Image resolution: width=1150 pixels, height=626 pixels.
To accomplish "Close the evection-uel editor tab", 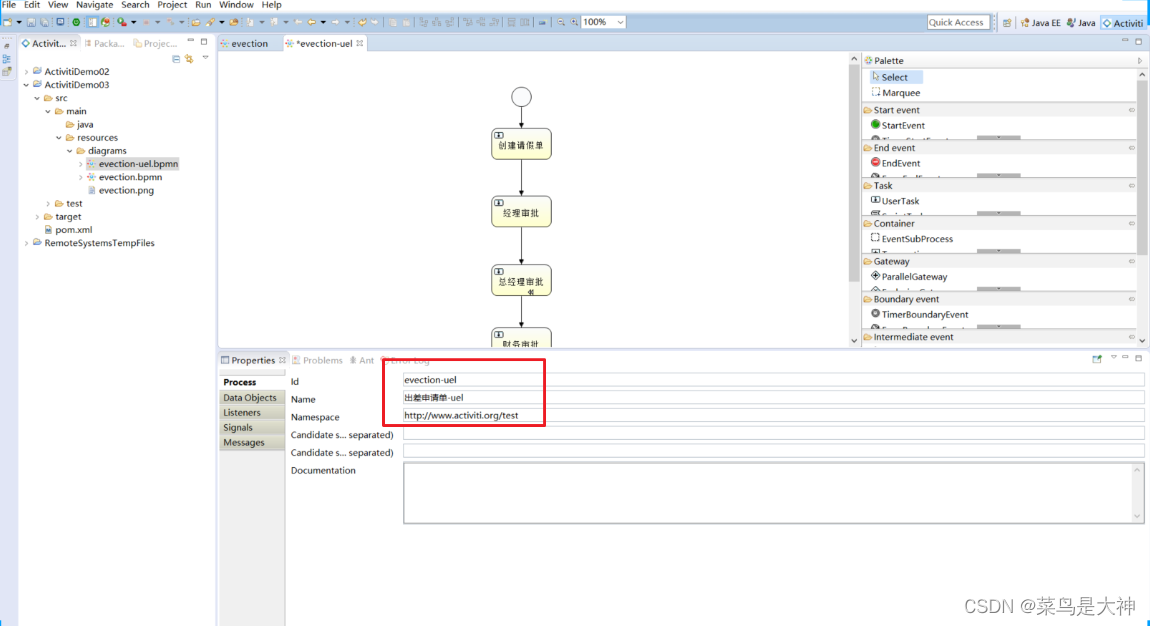I will coord(359,44).
